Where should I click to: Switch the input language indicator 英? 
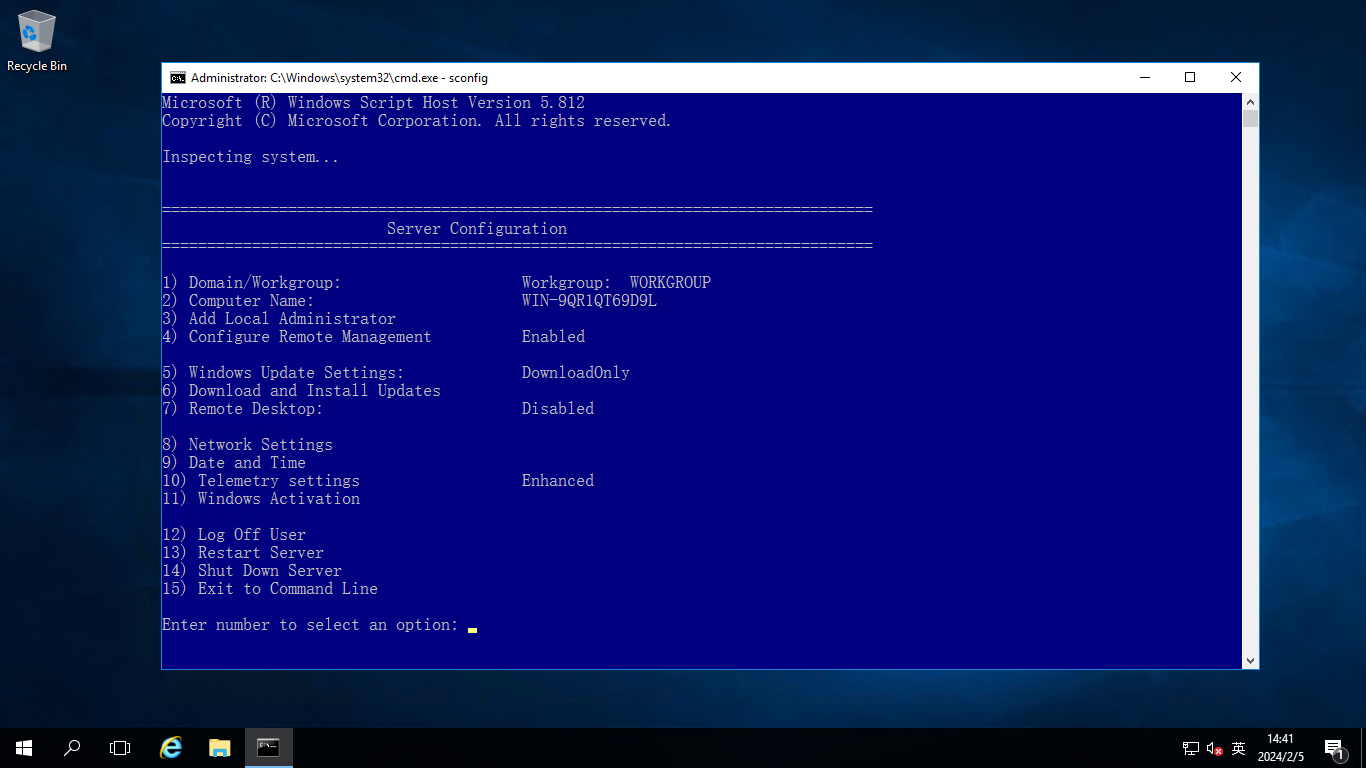click(1238, 748)
